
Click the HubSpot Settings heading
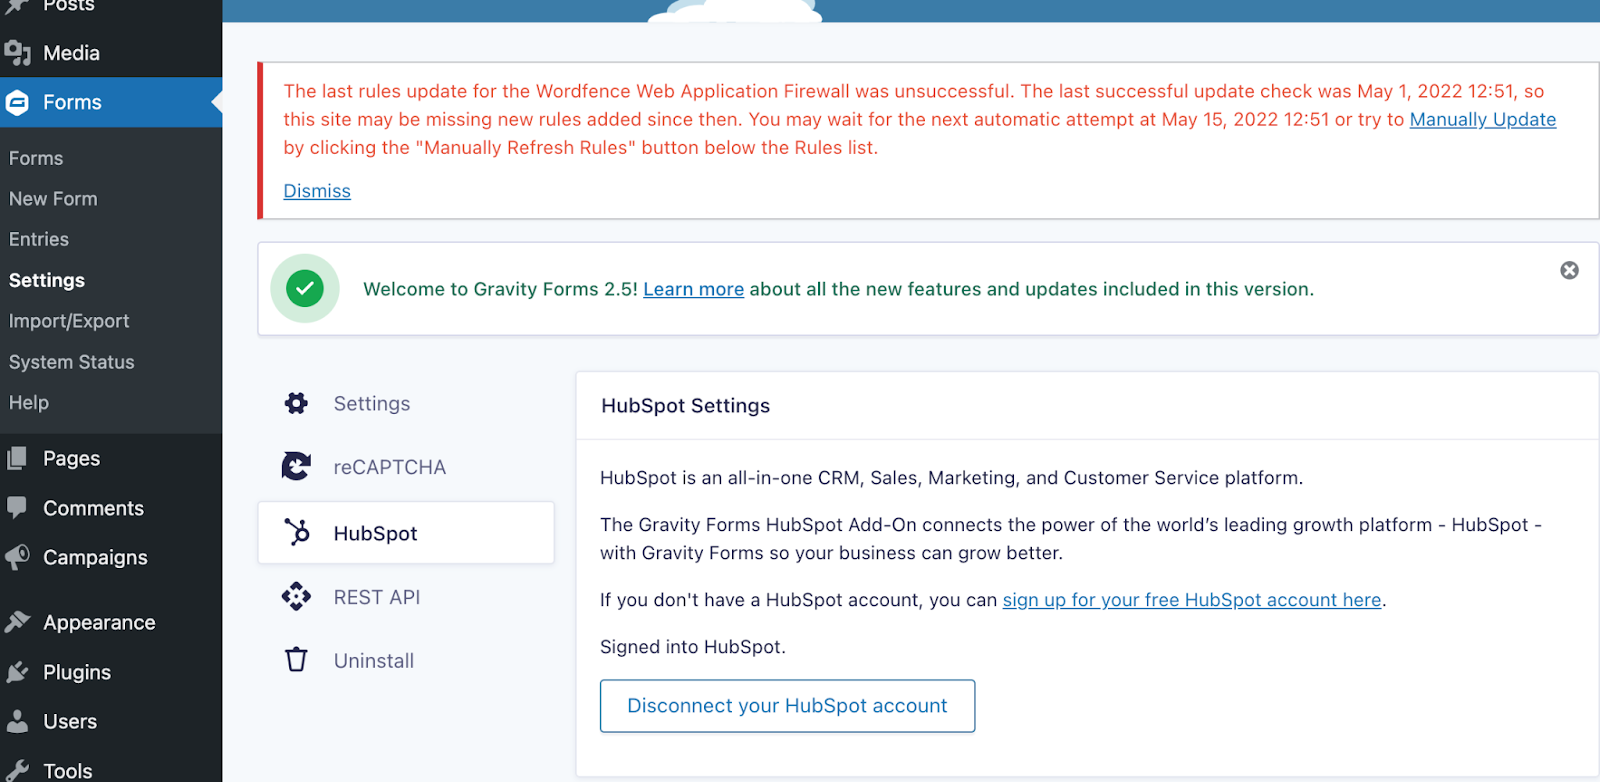pyautogui.click(x=686, y=406)
